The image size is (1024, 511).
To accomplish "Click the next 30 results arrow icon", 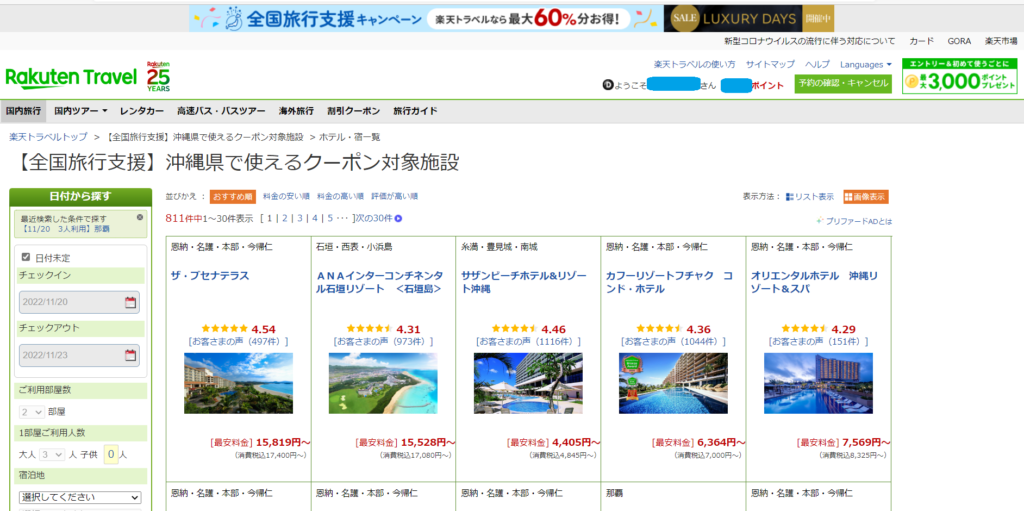I will [398, 218].
